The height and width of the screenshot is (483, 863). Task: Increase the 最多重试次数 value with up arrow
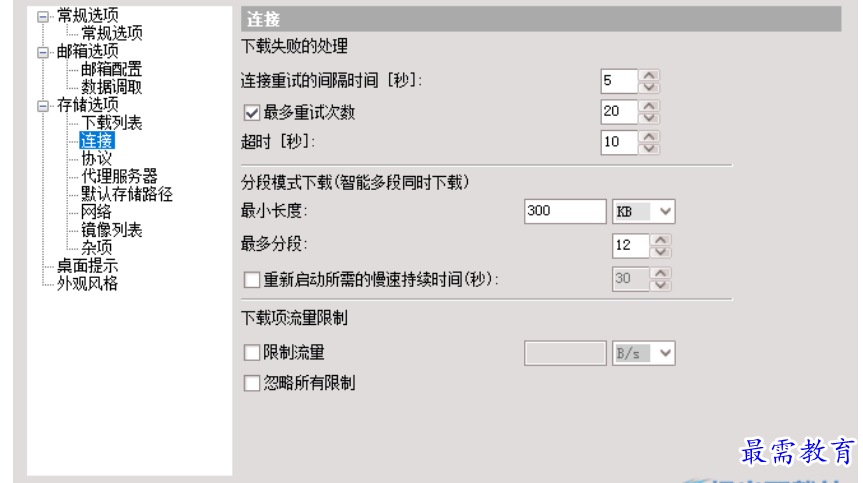[649, 106]
